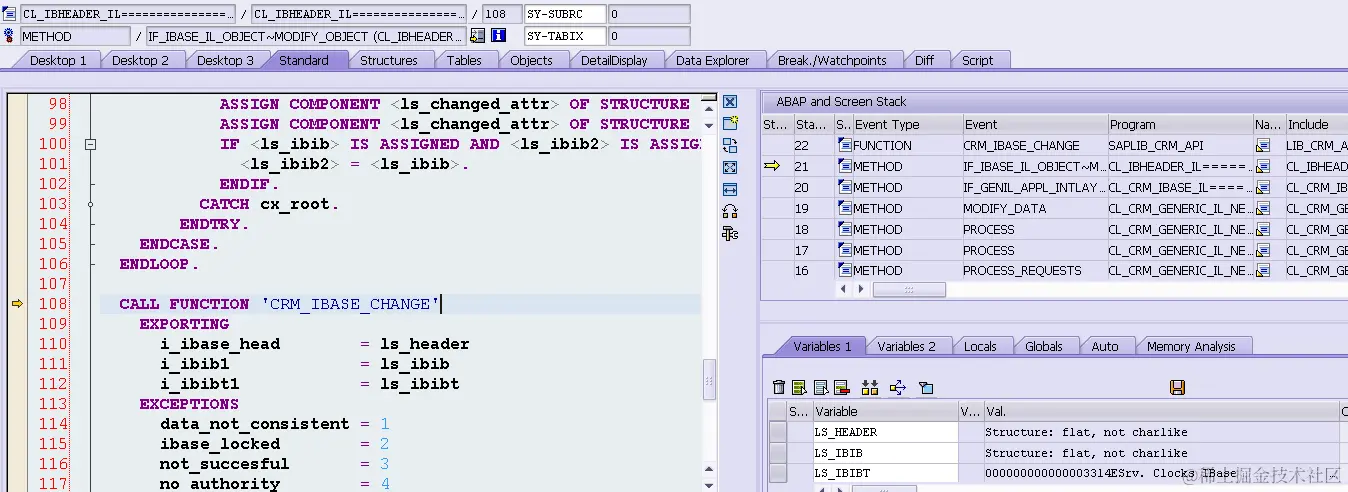Click the line number 108 field in header

[x=501, y=14]
